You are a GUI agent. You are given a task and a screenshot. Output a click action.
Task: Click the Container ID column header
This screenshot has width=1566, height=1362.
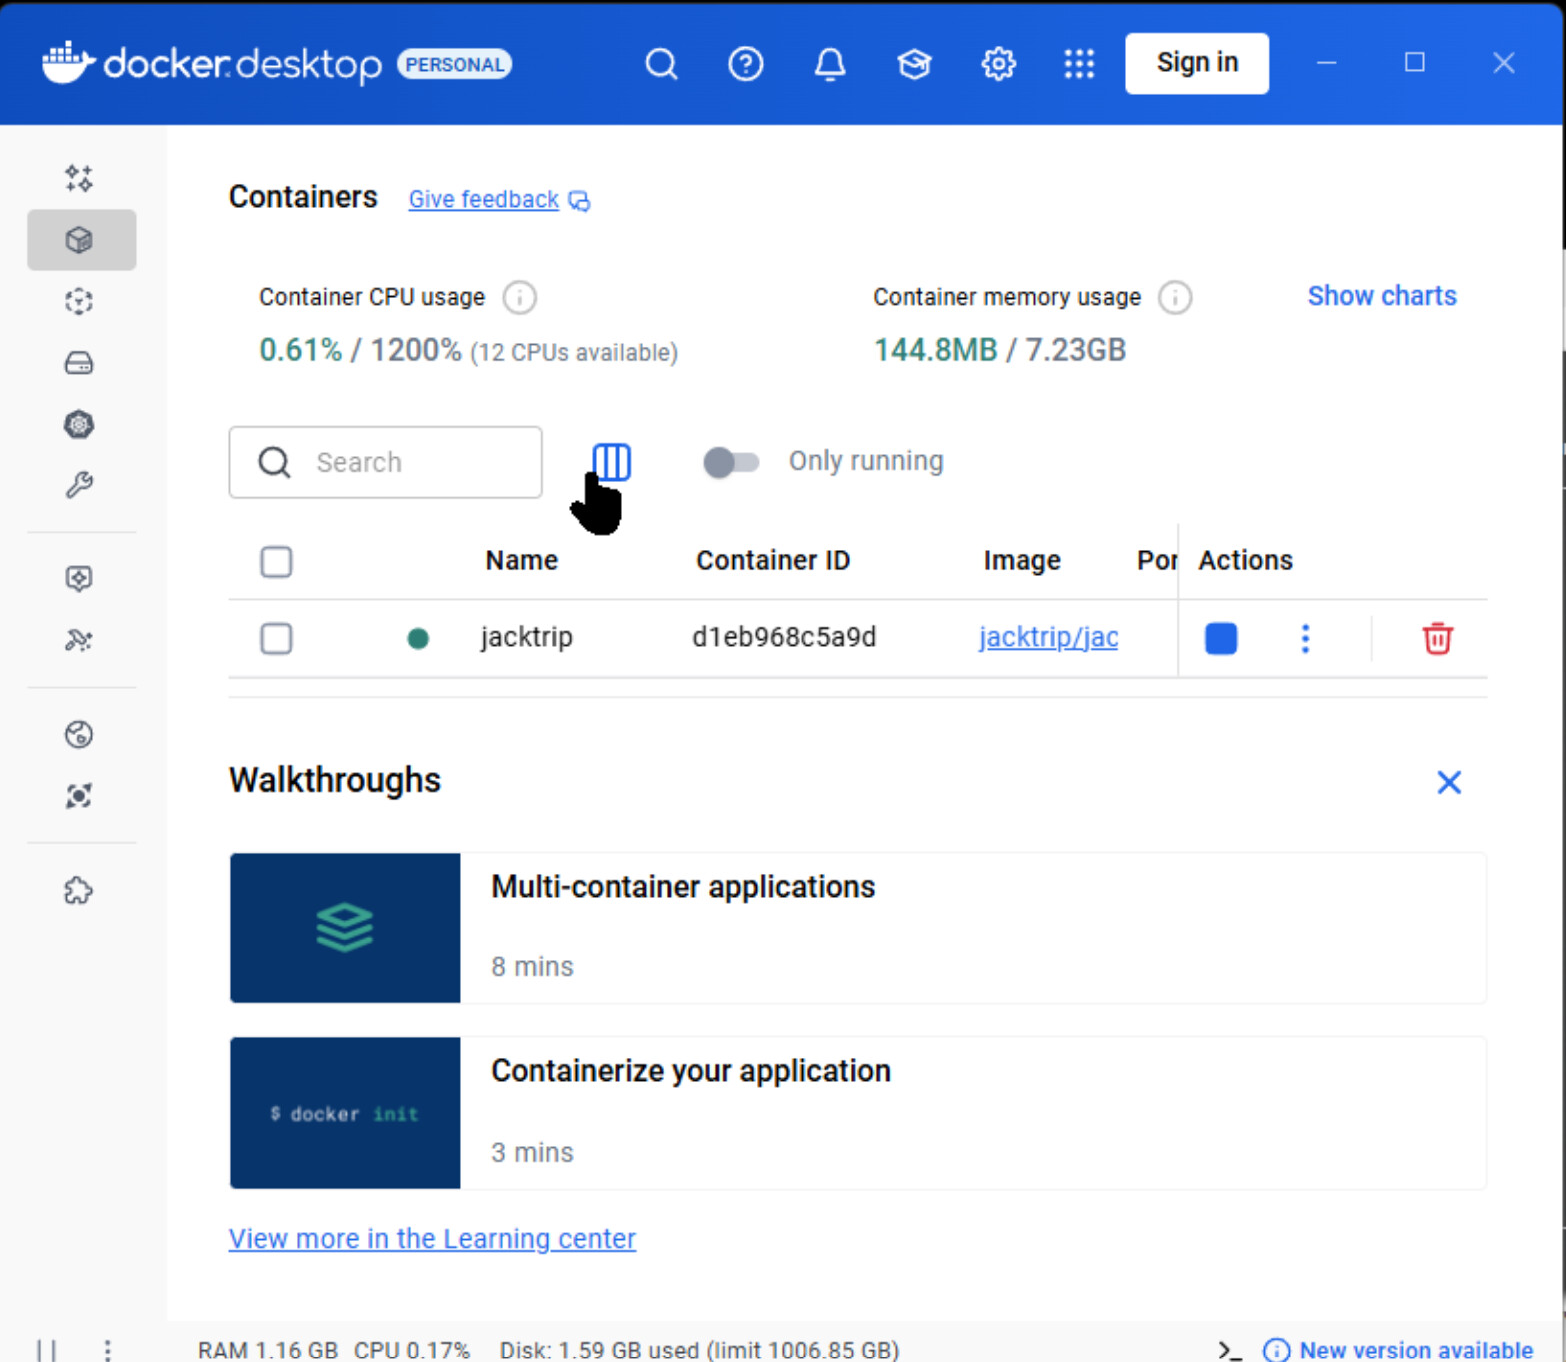pos(773,560)
